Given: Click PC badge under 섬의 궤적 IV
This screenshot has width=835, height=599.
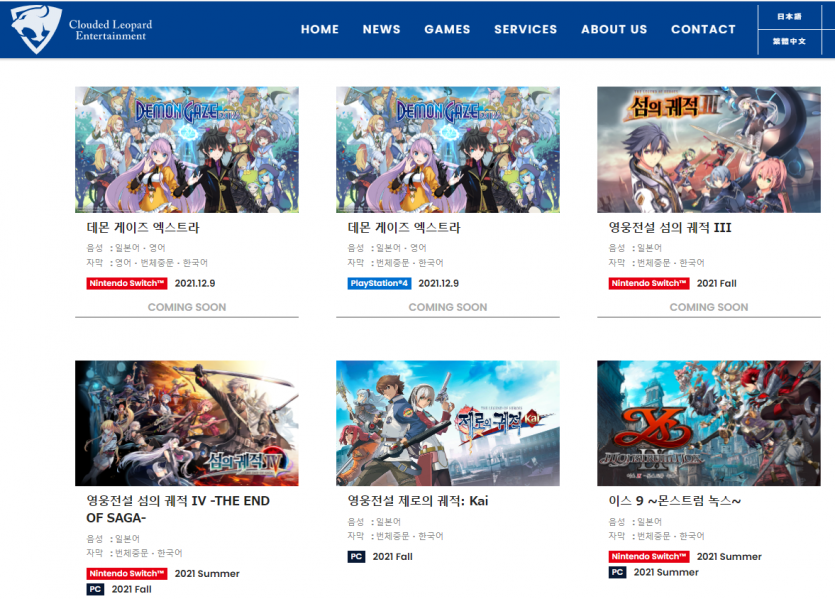Looking at the screenshot, I should [95, 589].
